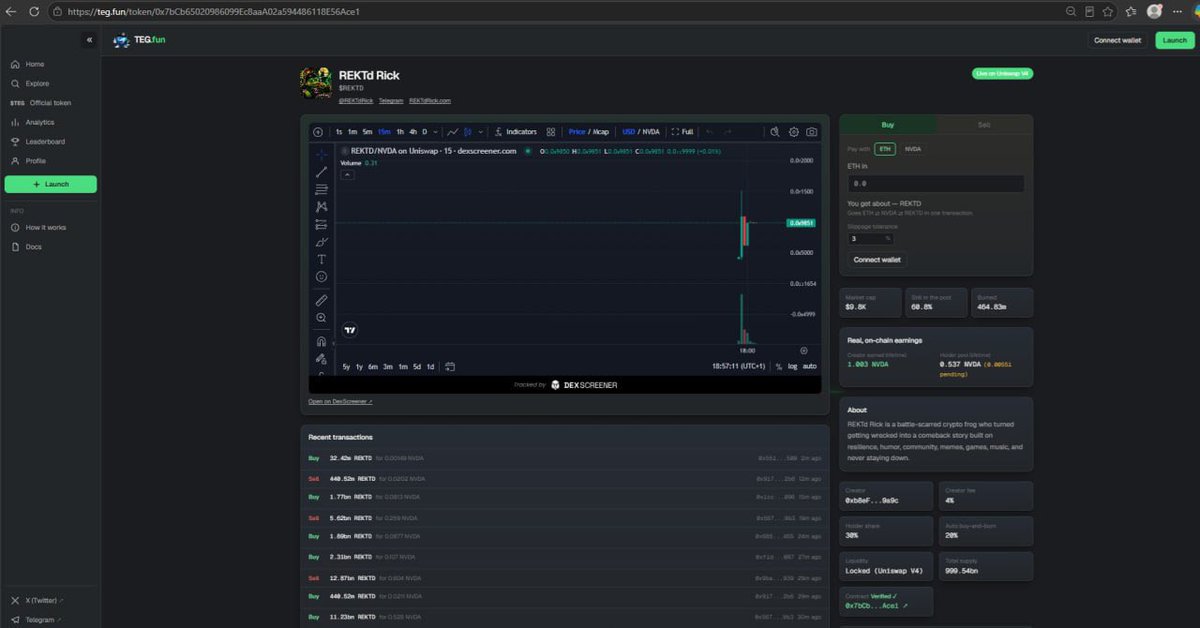Collapse the volume indicator legend arrow

tap(348, 174)
